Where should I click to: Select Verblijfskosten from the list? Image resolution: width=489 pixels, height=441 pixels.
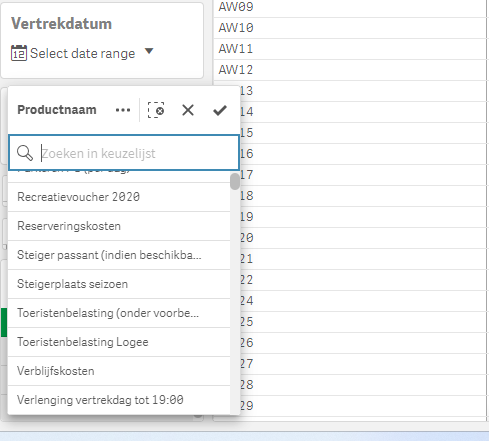(119, 371)
